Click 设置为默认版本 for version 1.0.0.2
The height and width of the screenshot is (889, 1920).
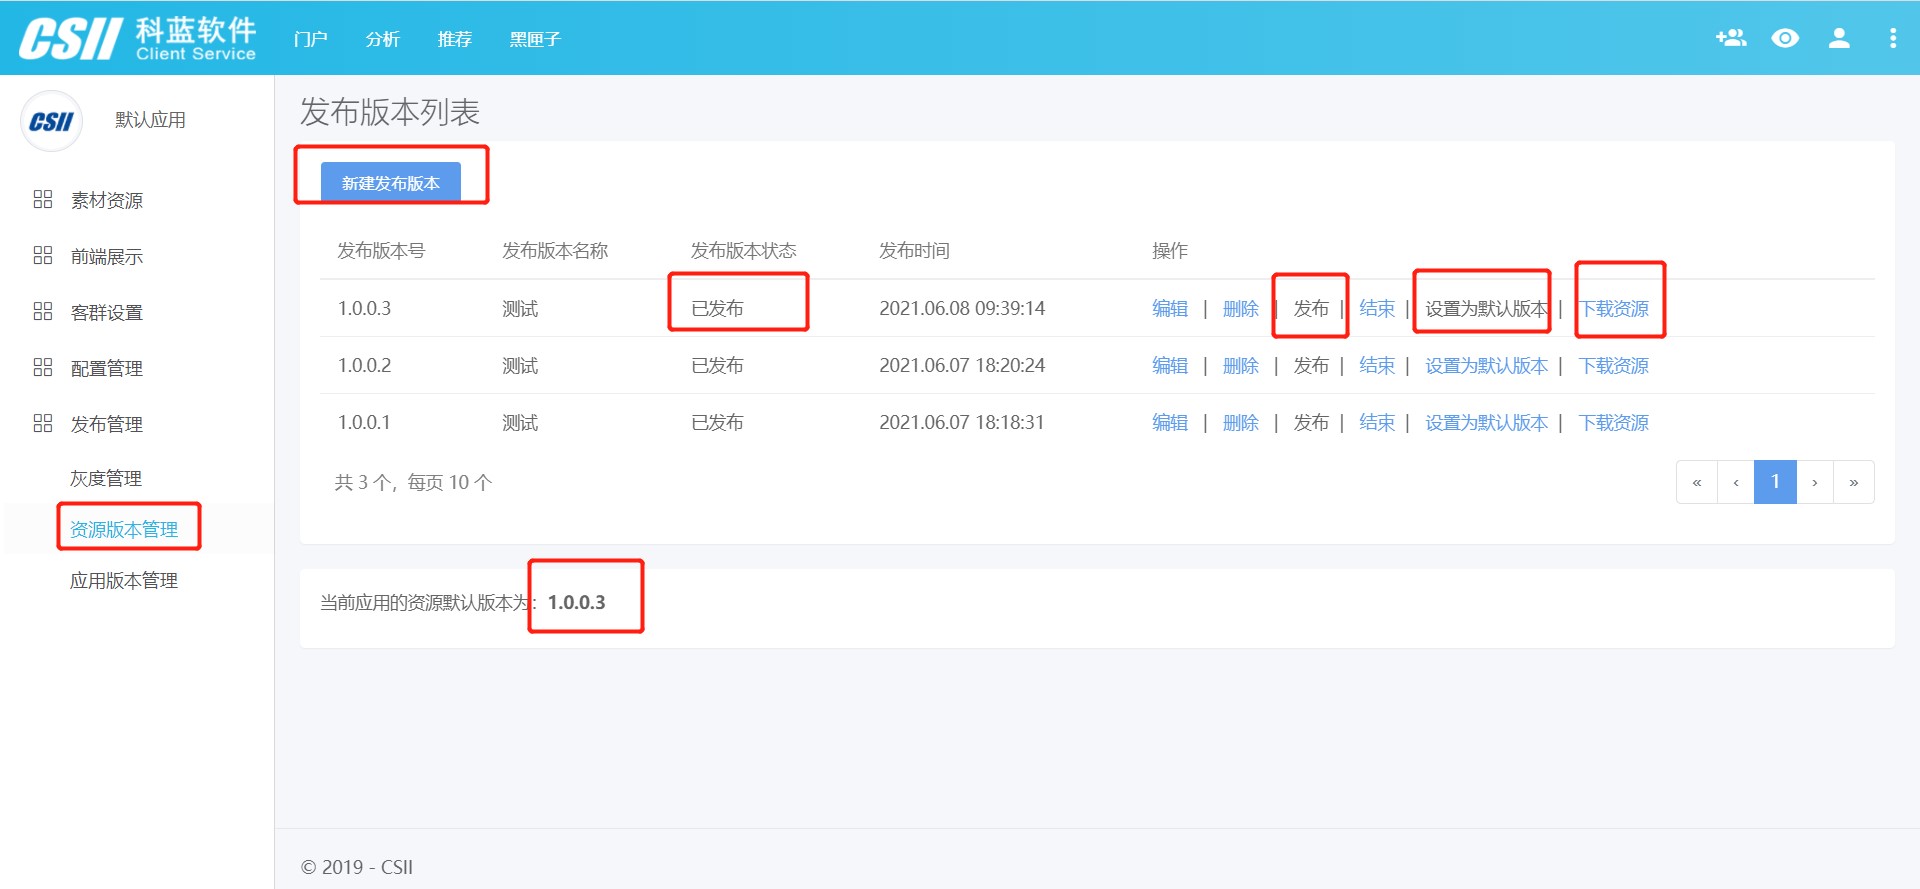pyautogui.click(x=1487, y=365)
